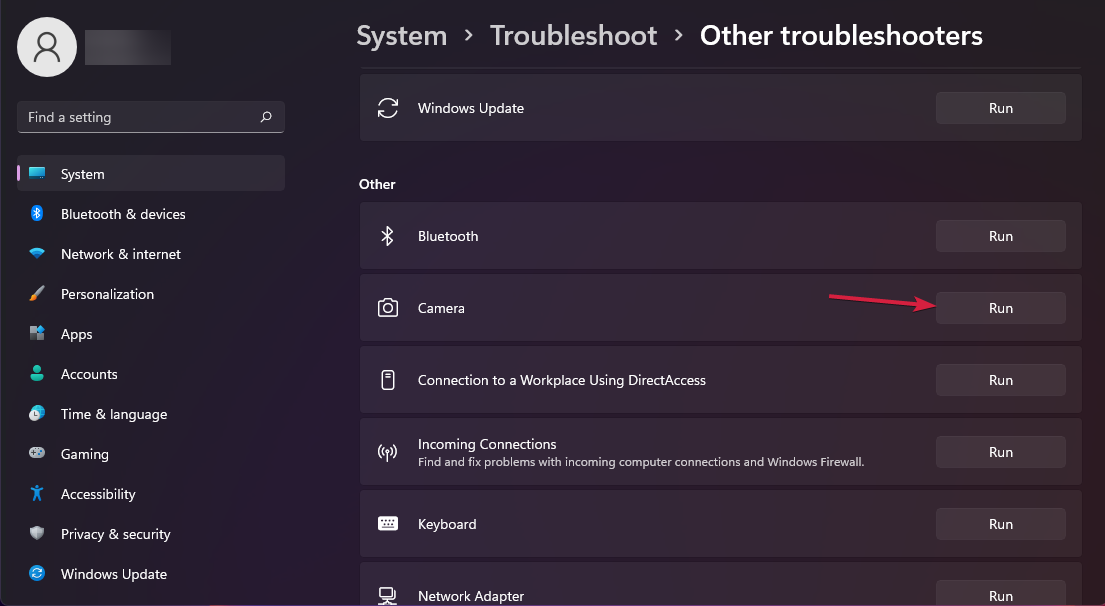1105x606 pixels.
Task: Navigate to System via breadcrumb
Action: pos(401,35)
